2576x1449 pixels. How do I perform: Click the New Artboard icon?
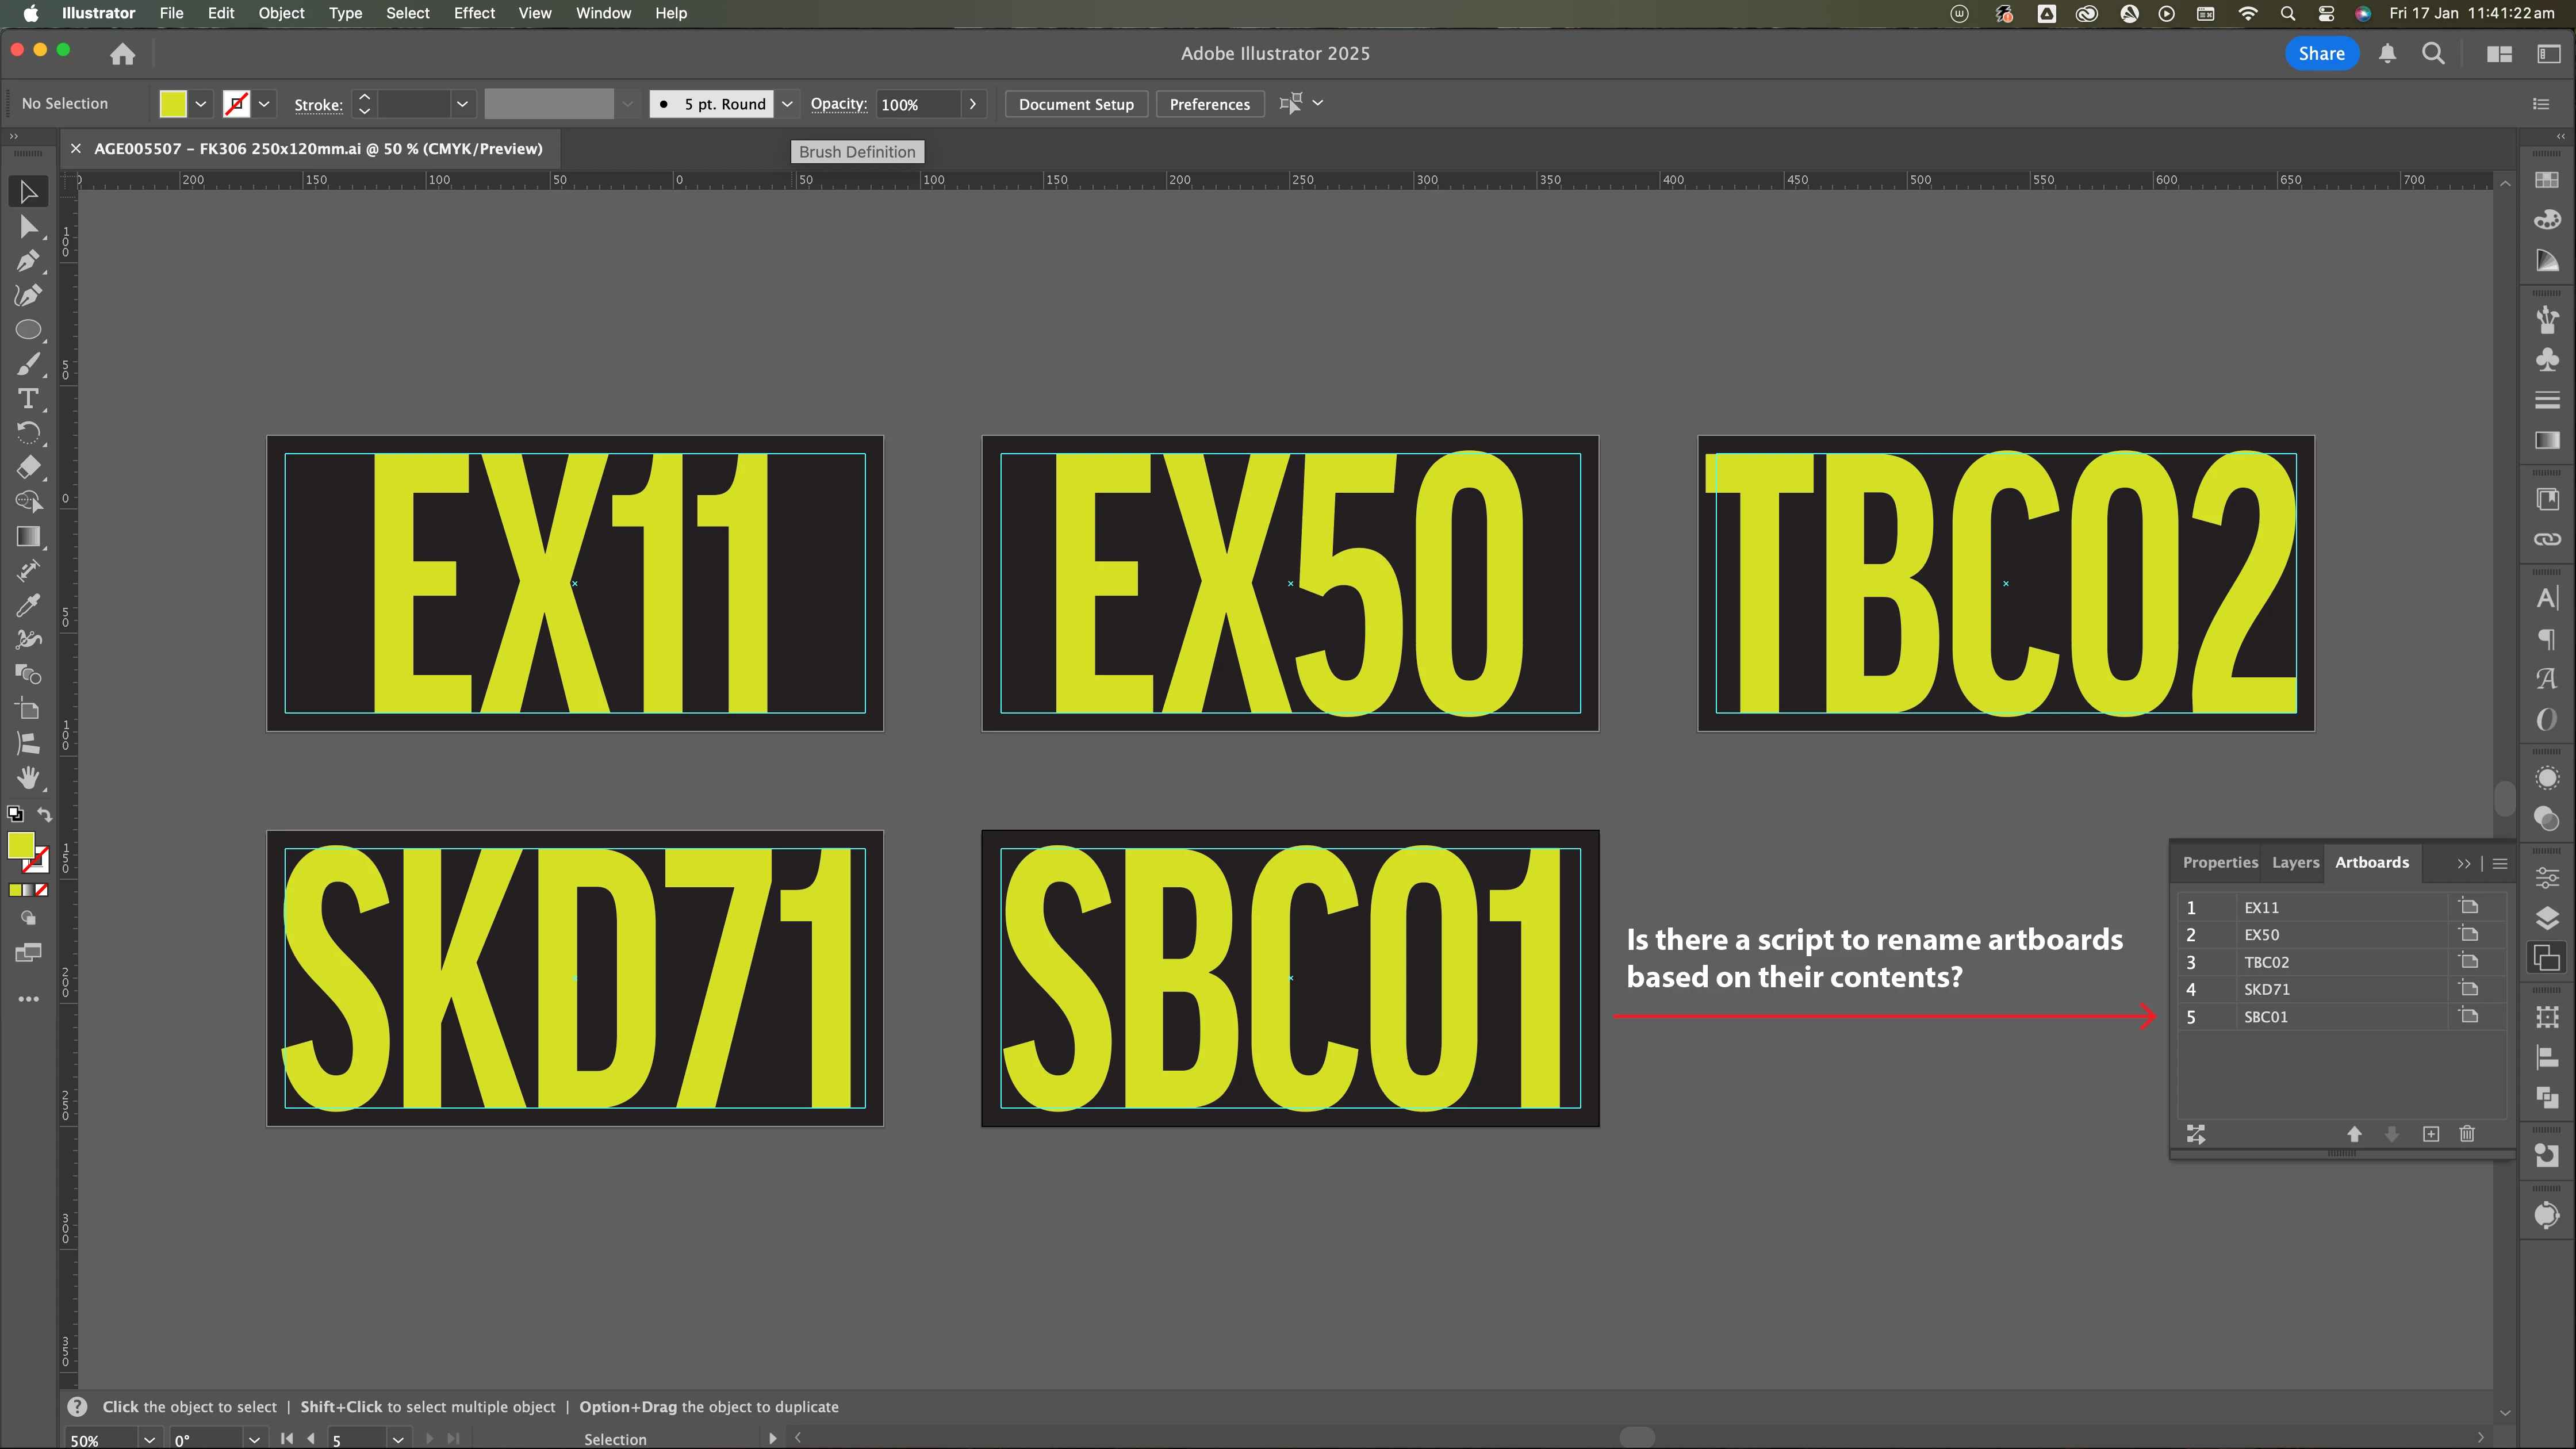point(2431,1133)
